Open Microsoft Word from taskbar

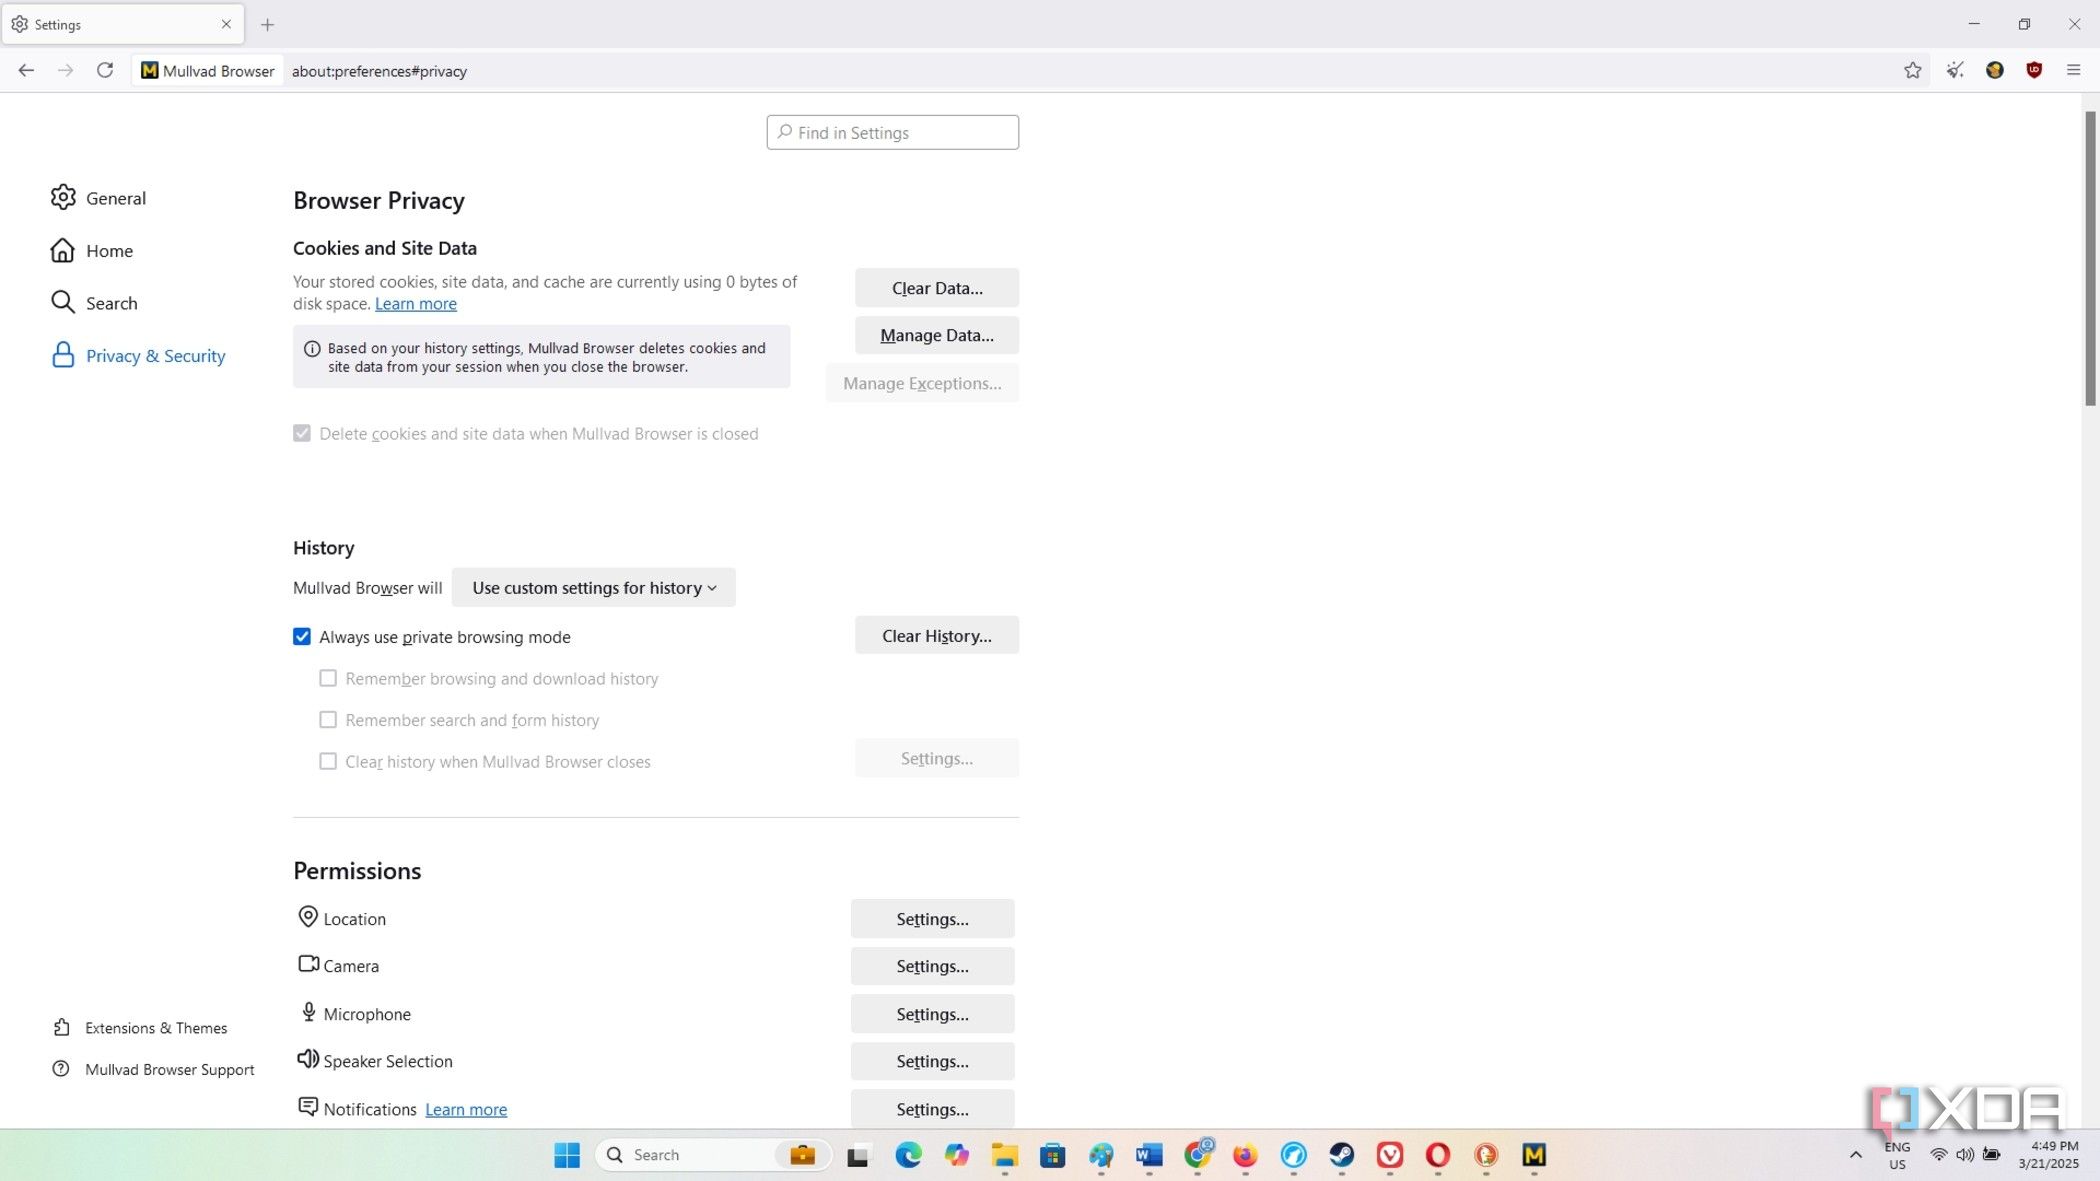1149,1155
